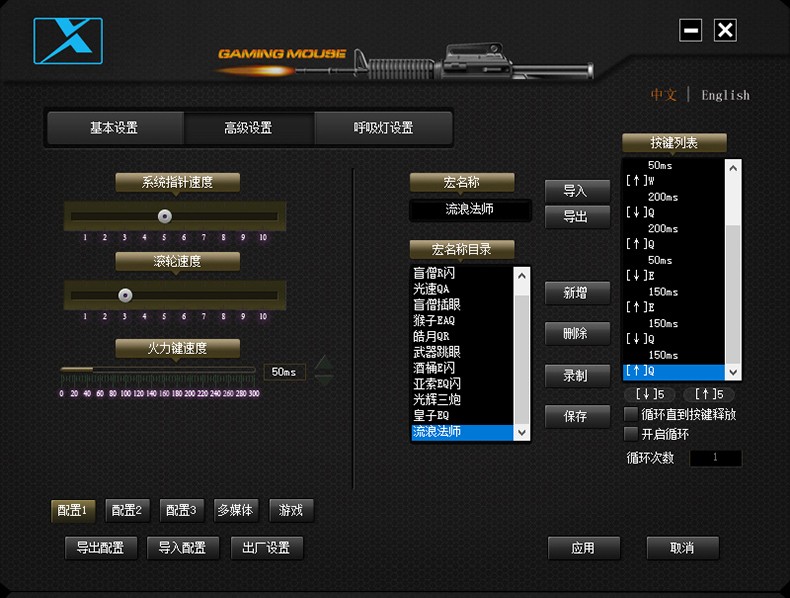Image resolution: width=790 pixels, height=598 pixels.
Task: Switch to the 呼吸灯设置 tab
Action: click(x=383, y=128)
